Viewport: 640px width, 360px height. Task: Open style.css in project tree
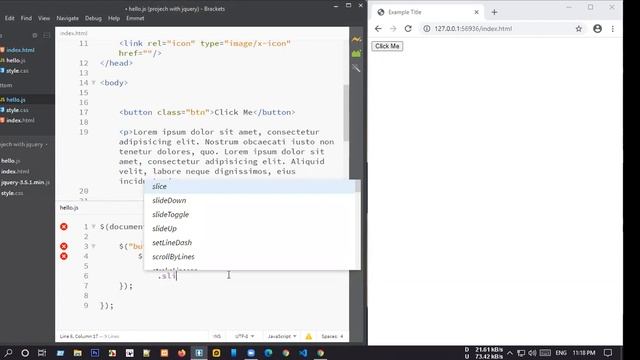click(x=12, y=193)
